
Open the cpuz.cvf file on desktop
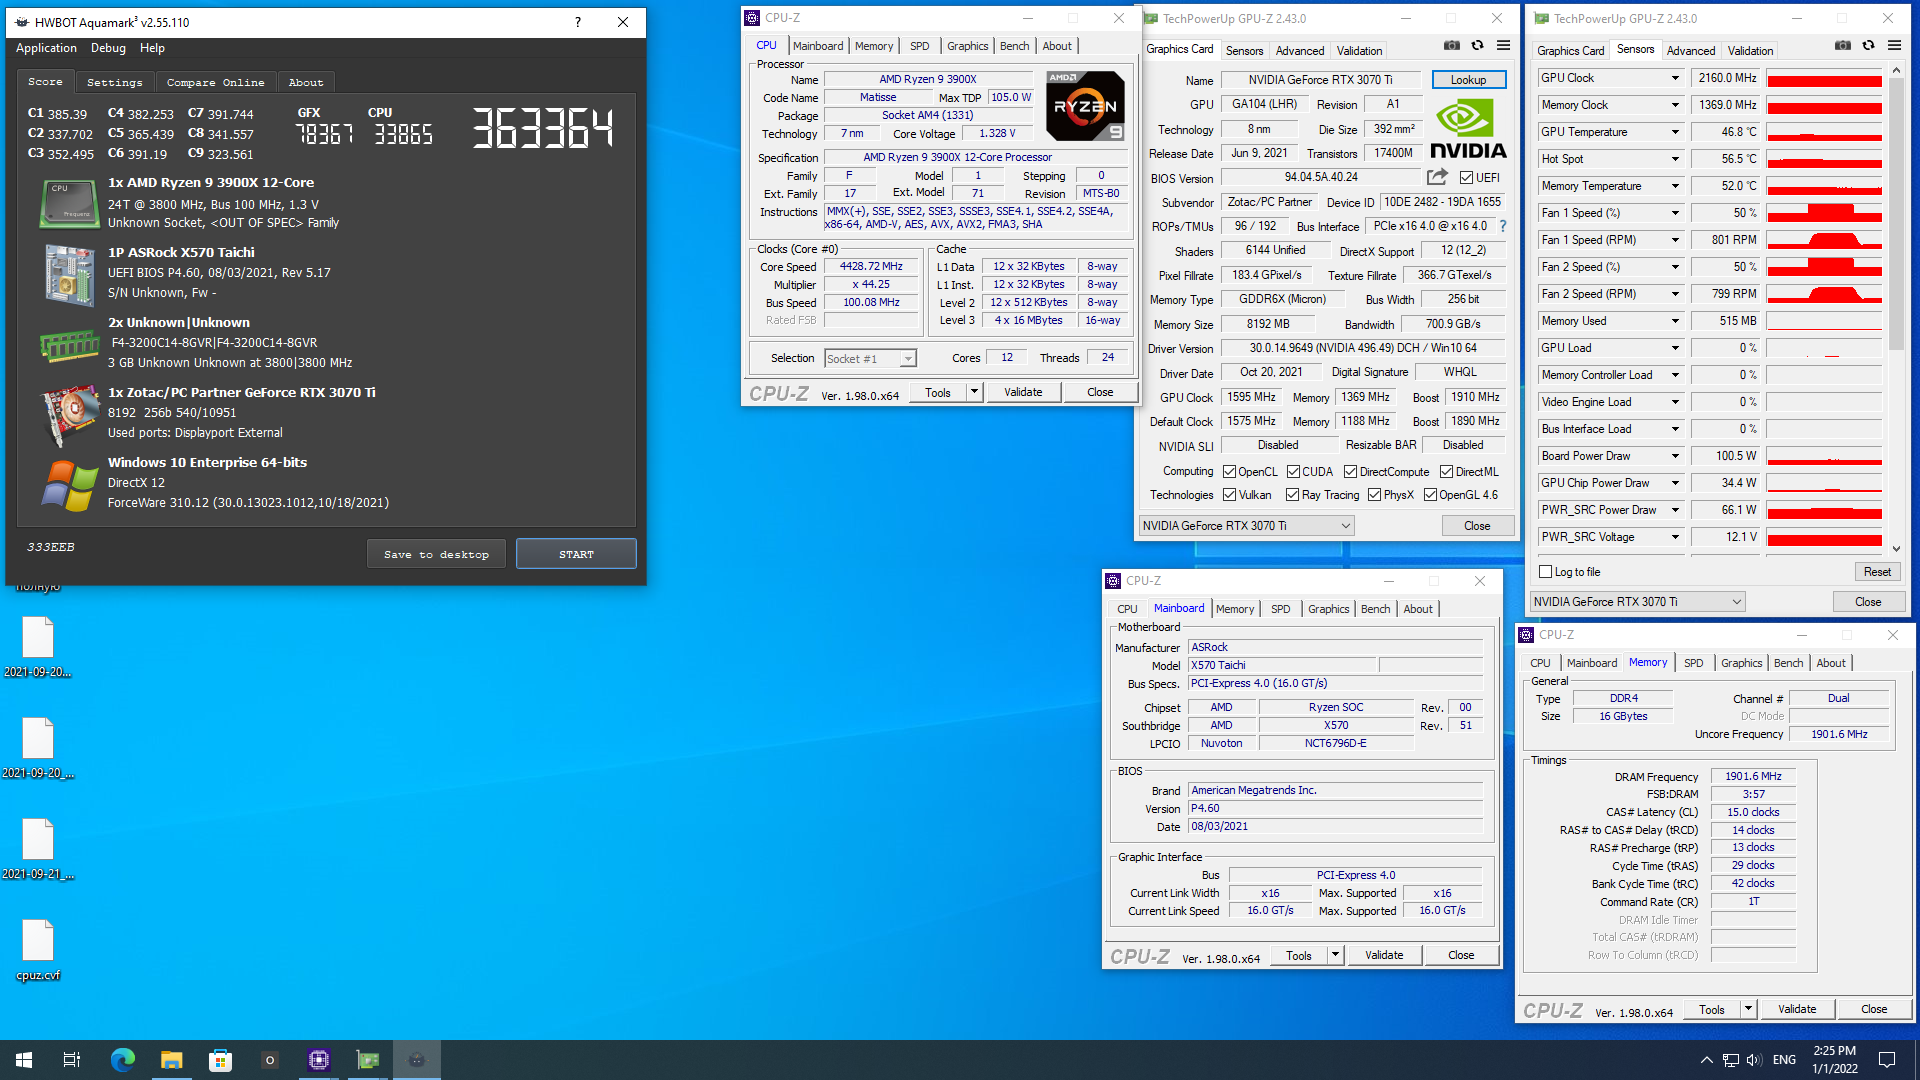(x=38, y=950)
